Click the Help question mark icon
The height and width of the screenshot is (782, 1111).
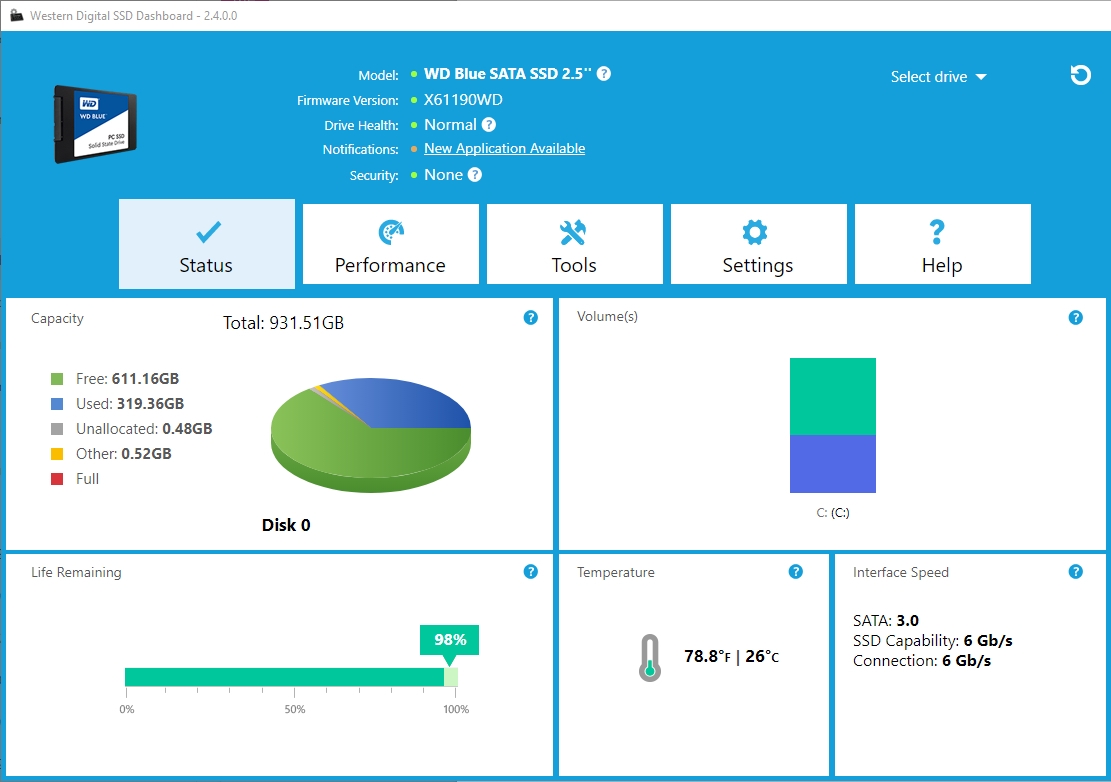tap(936, 231)
